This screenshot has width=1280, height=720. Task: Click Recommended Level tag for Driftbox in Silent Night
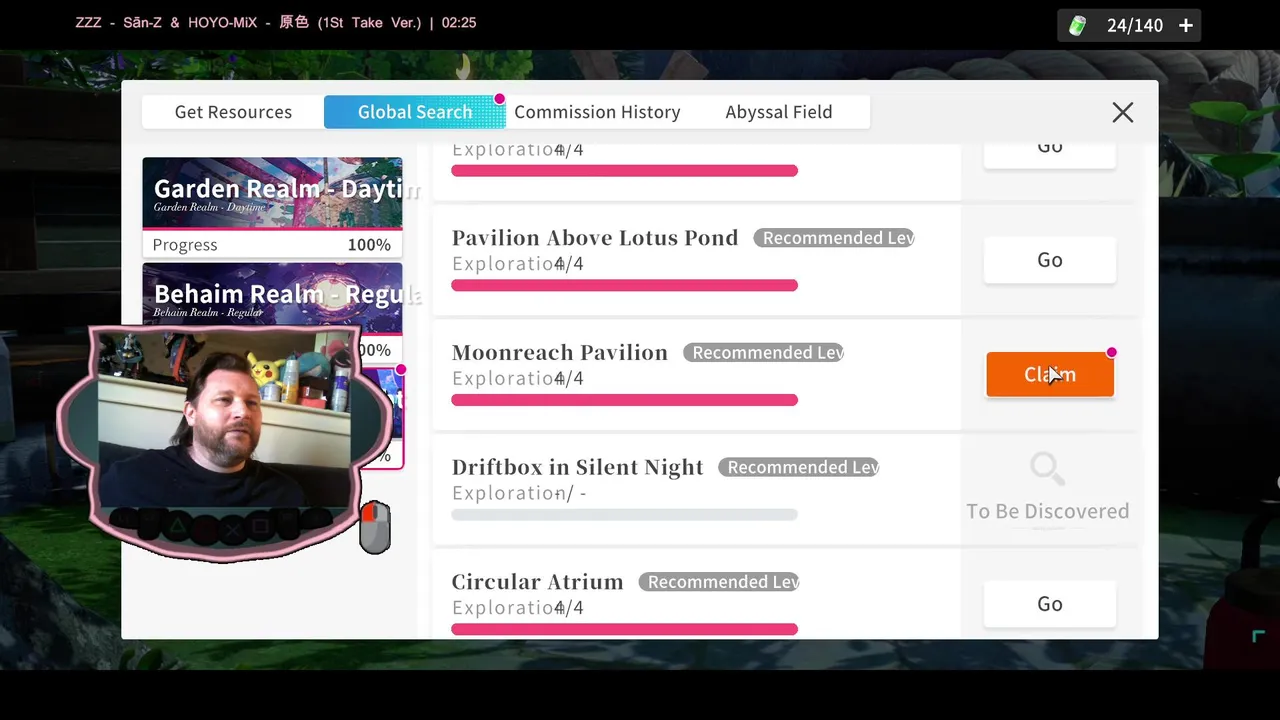click(800, 467)
